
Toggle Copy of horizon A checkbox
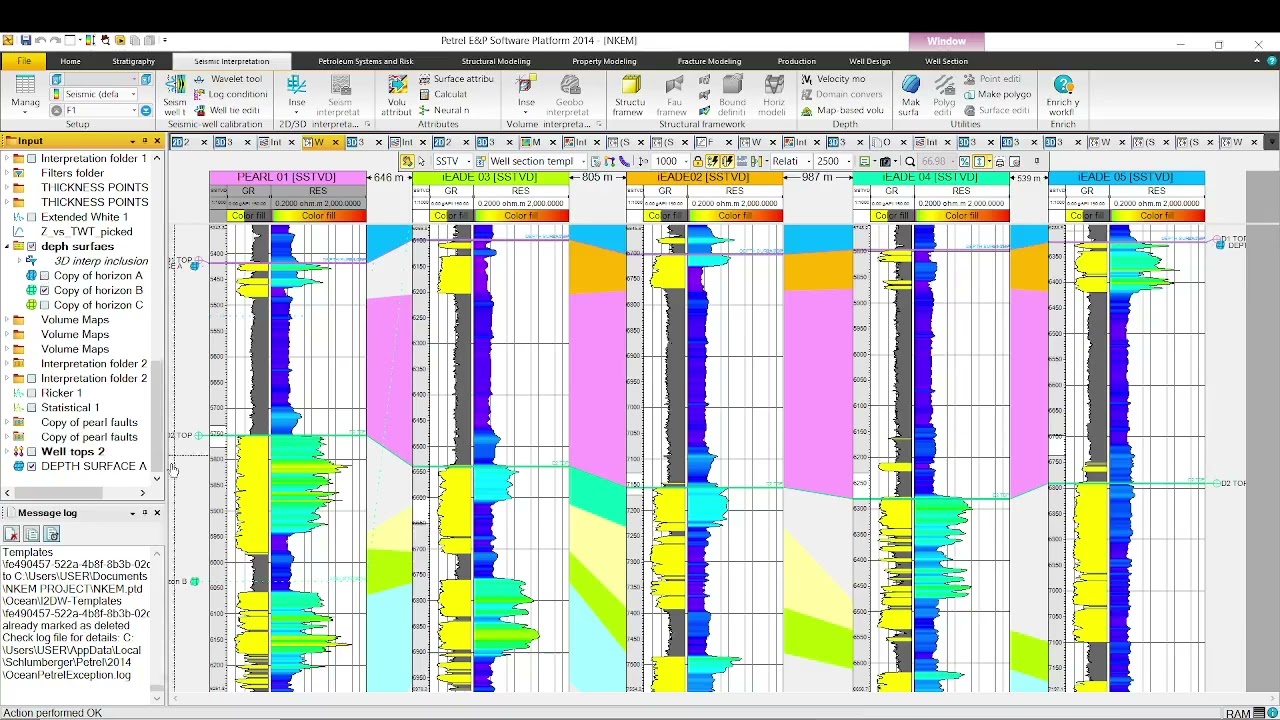click(44, 276)
